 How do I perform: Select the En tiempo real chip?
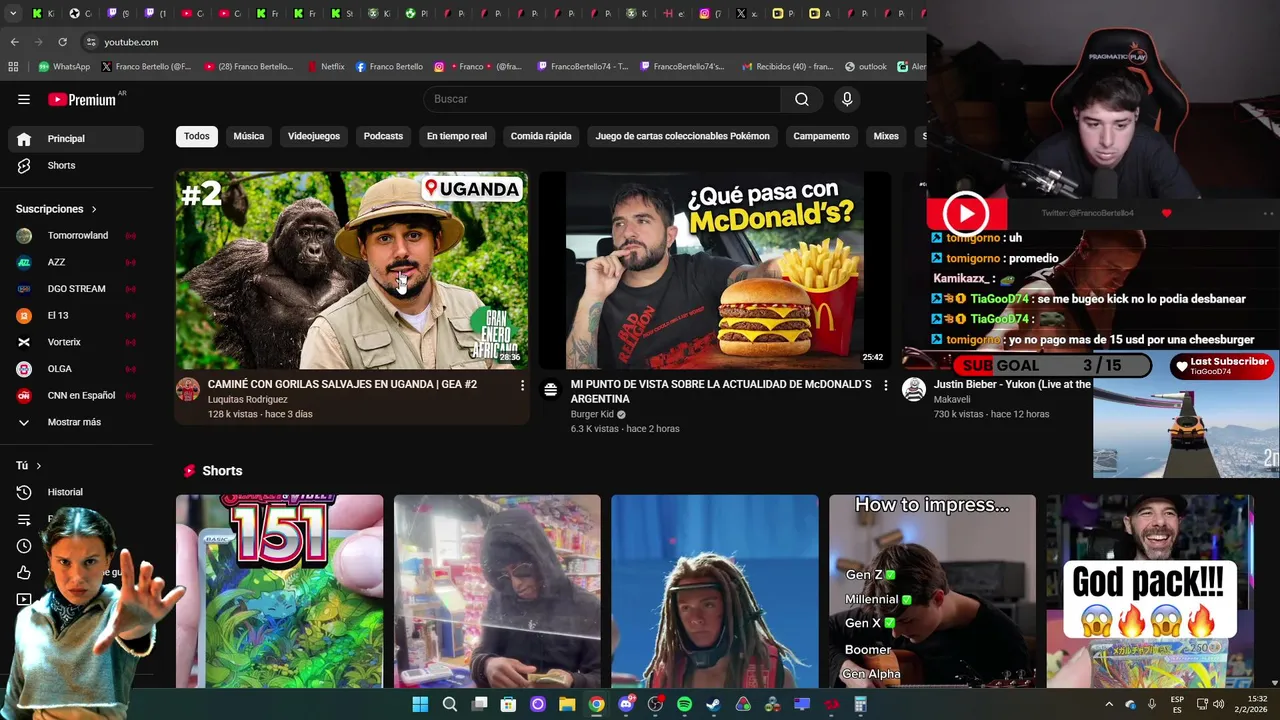(x=457, y=136)
